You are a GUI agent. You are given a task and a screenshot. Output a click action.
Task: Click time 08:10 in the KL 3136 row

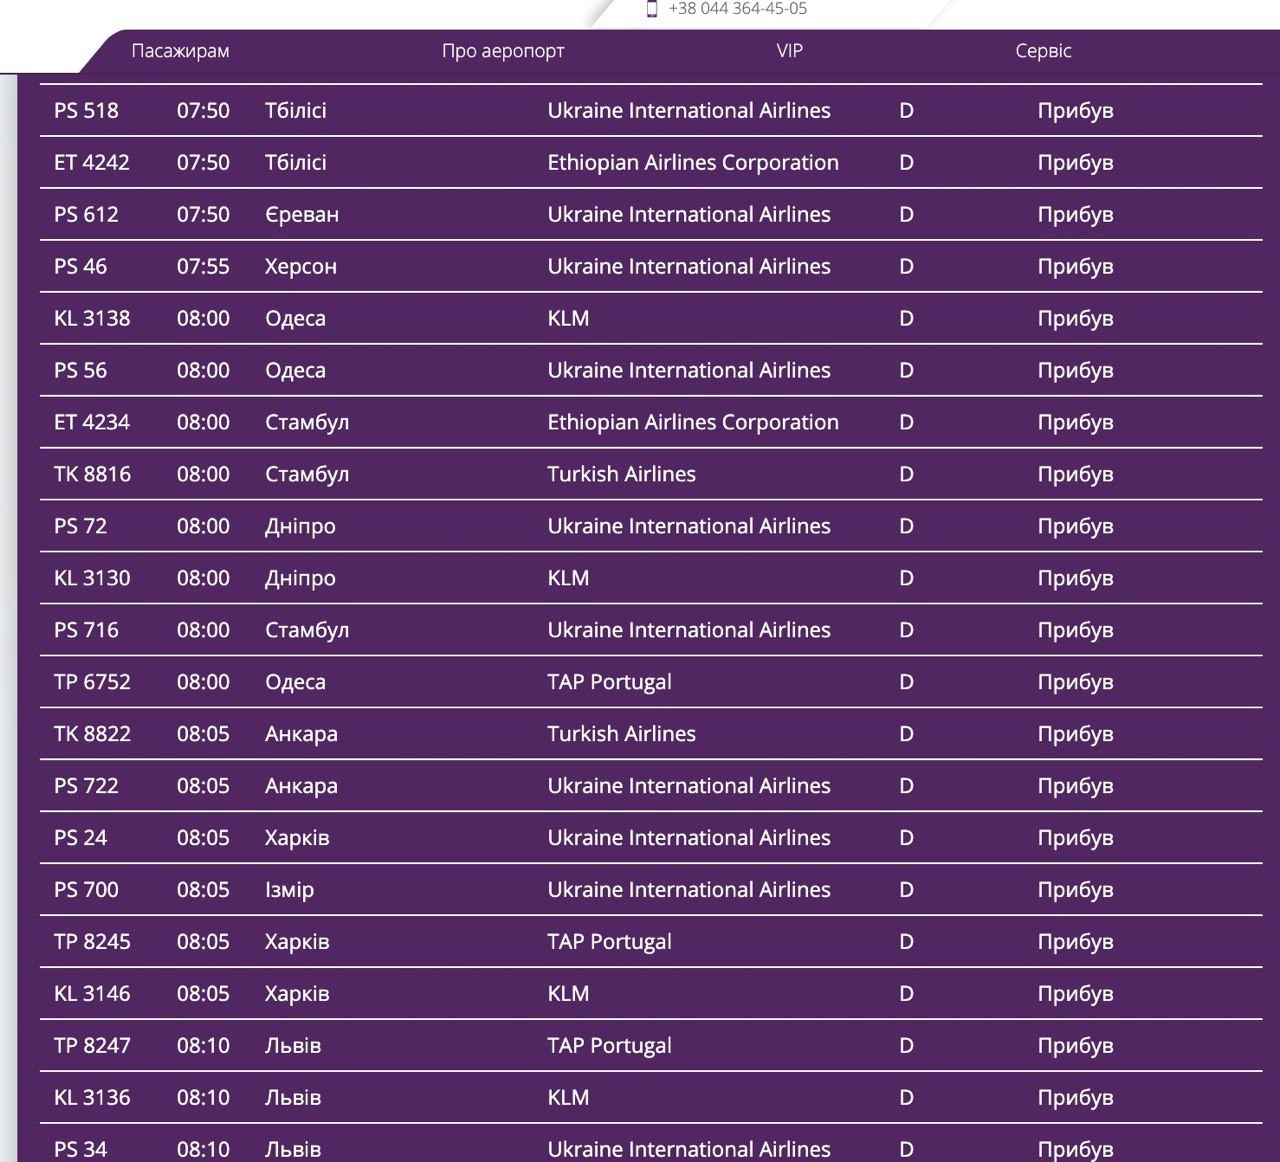click(x=203, y=1099)
